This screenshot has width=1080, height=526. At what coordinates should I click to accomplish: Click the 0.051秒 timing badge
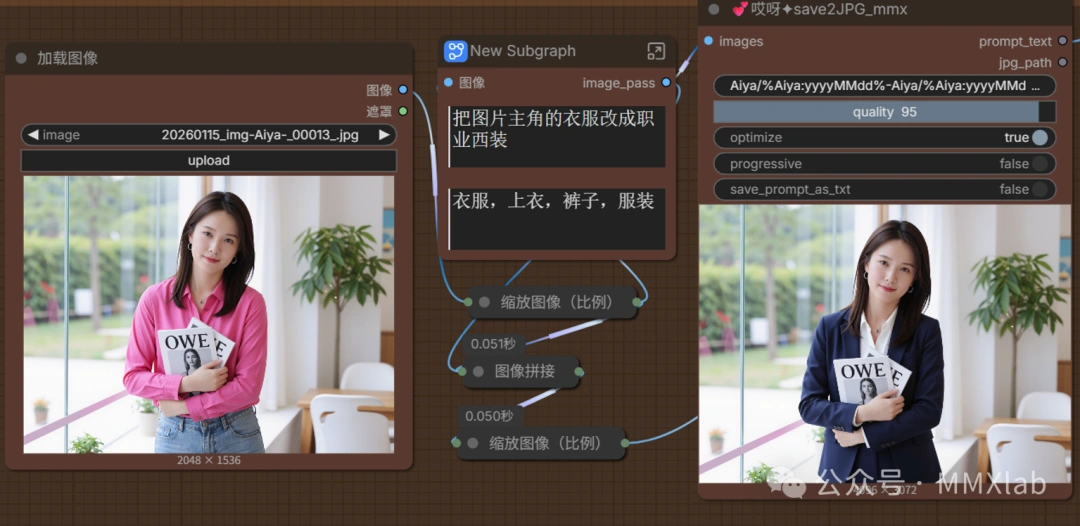click(496, 343)
